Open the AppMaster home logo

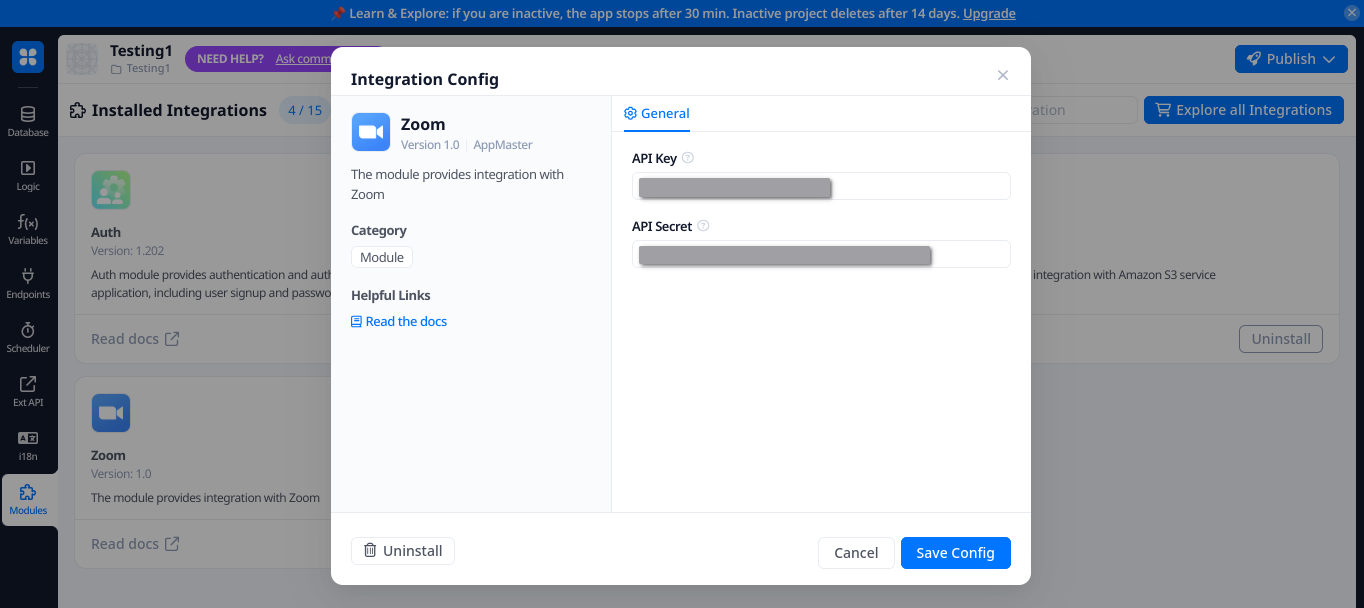click(28, 57)
